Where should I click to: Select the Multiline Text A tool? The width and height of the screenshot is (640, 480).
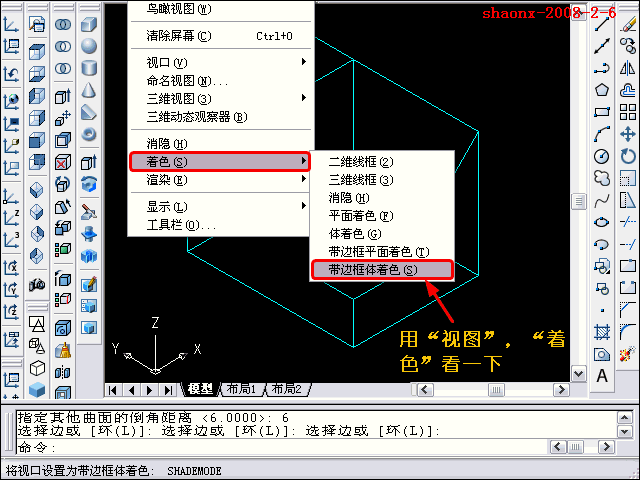point(602,376)
